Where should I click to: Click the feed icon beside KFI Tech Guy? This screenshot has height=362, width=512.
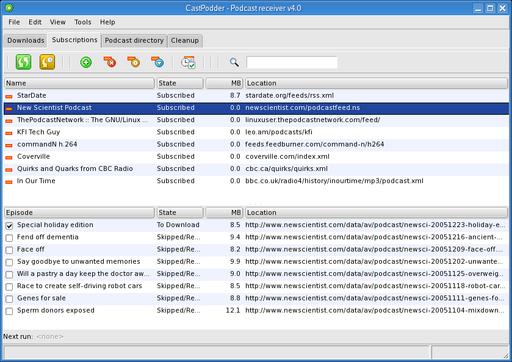pos(9,133)
